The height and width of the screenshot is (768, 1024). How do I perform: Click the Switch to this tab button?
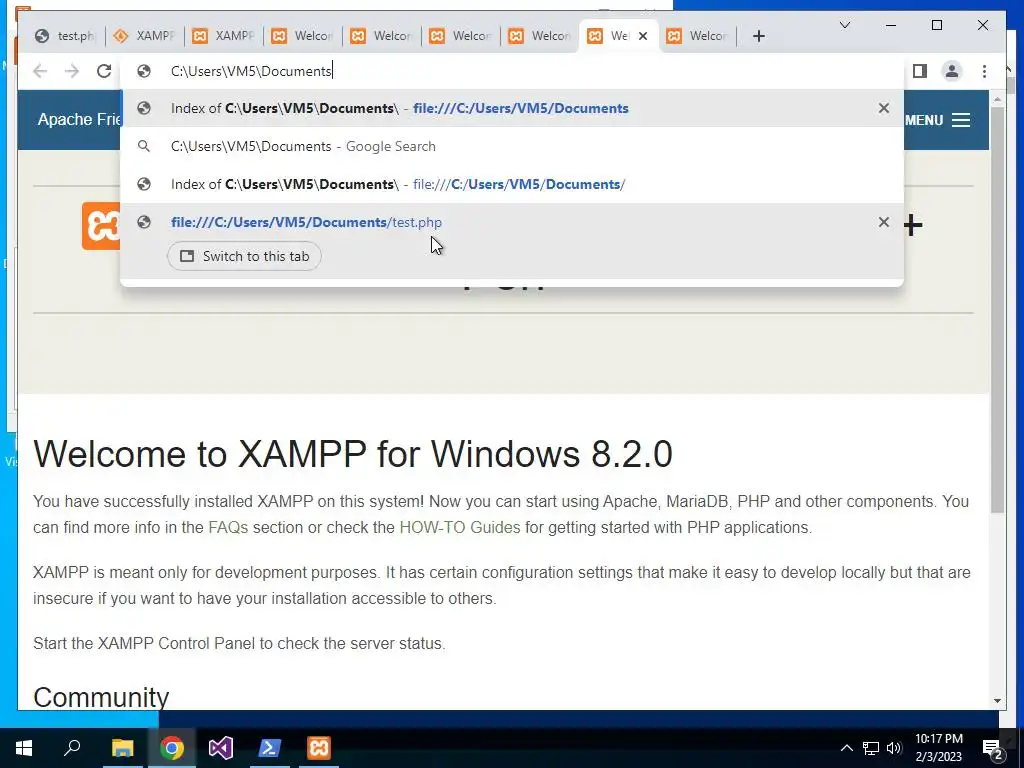(244, 256)
